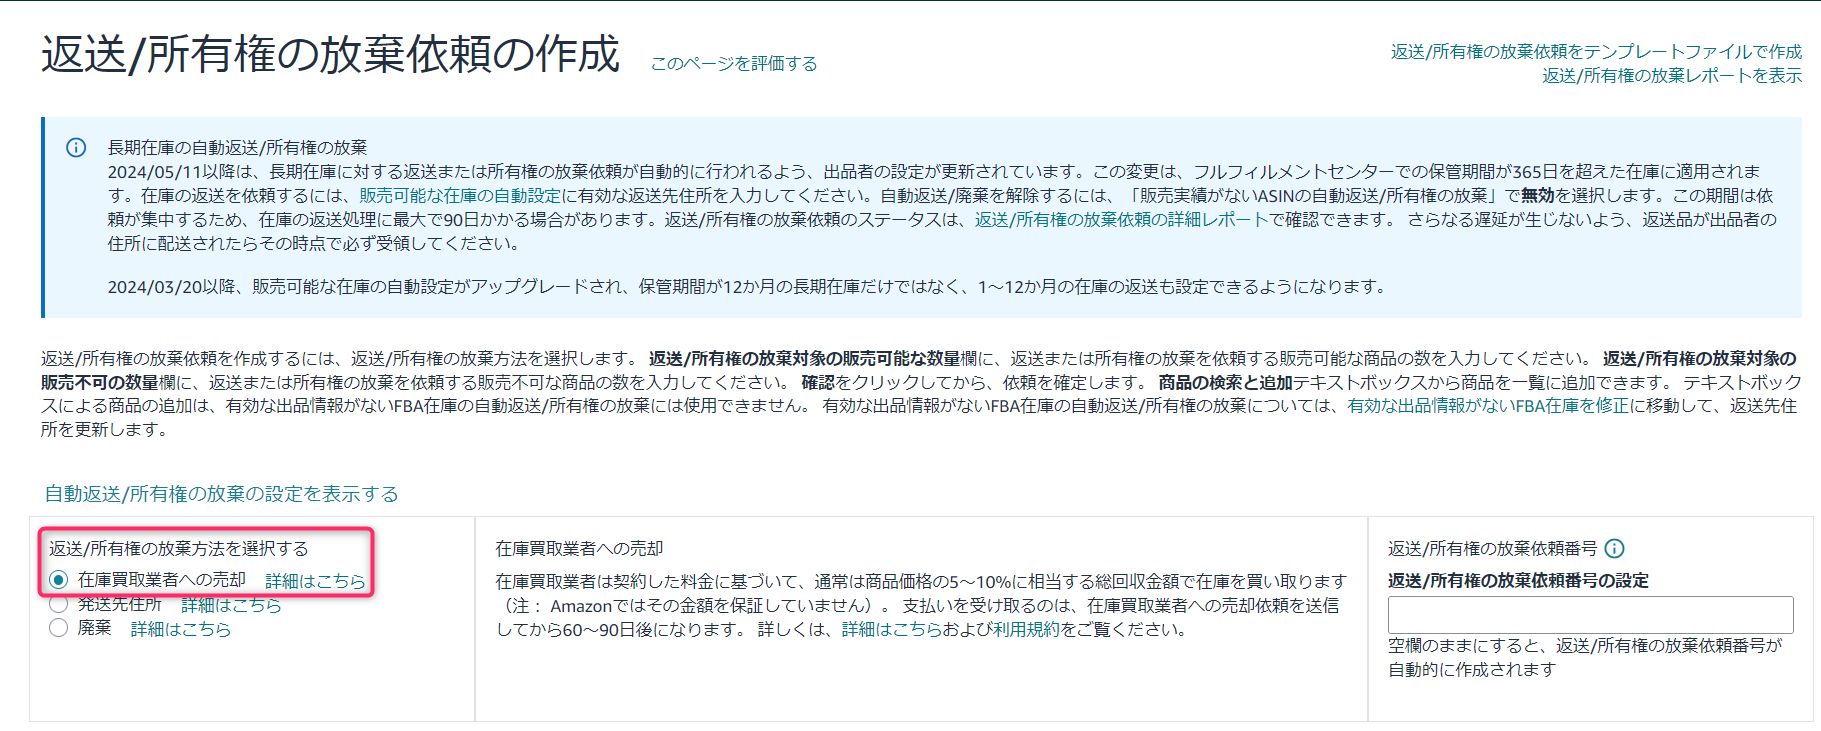Expand 自動返送/所有権の放棄の設定を表示する
Viewport: 1821px width, 731px height.
tap(221, 494)
